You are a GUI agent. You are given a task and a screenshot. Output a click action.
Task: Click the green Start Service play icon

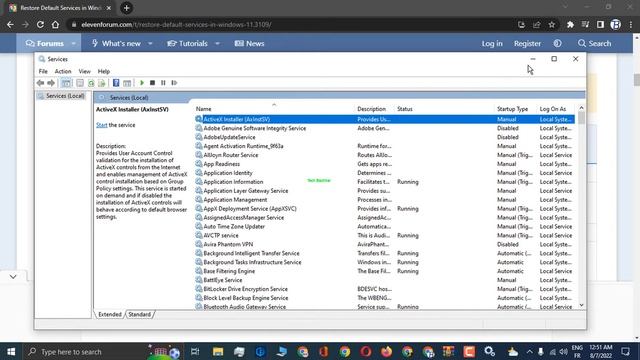coord(142,83)
